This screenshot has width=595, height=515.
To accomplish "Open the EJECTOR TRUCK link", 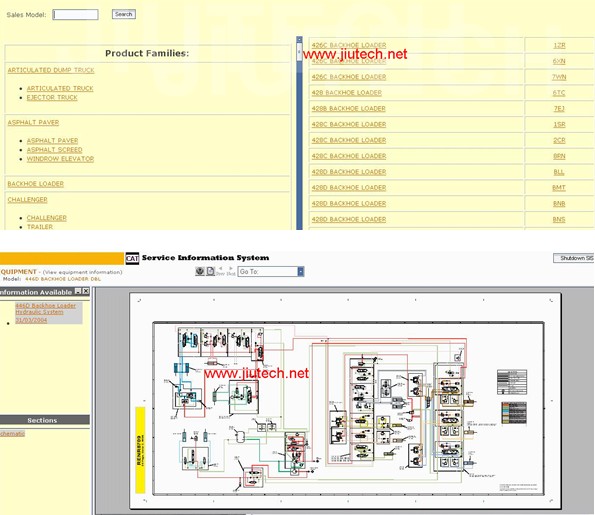I will pyautogui.click(x=52, y=98).
